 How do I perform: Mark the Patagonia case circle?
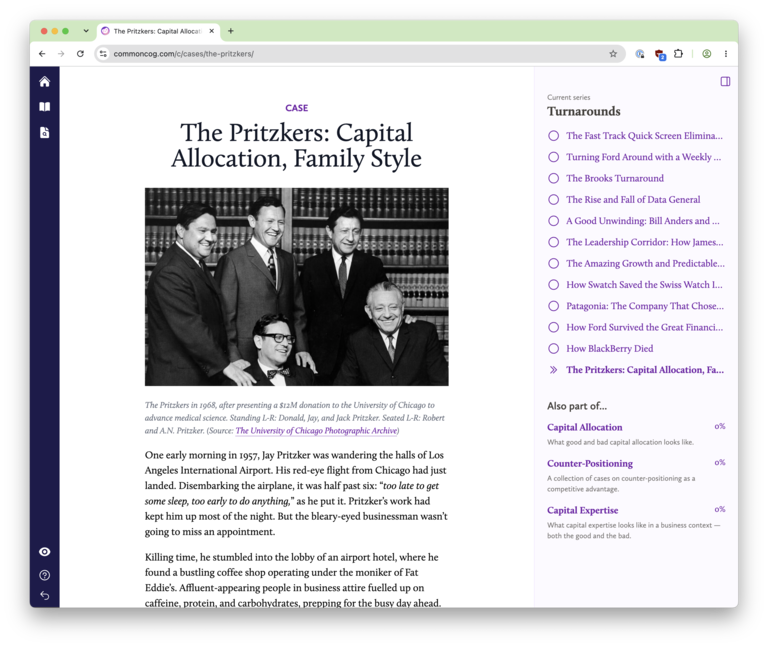(x=553, y=306)
